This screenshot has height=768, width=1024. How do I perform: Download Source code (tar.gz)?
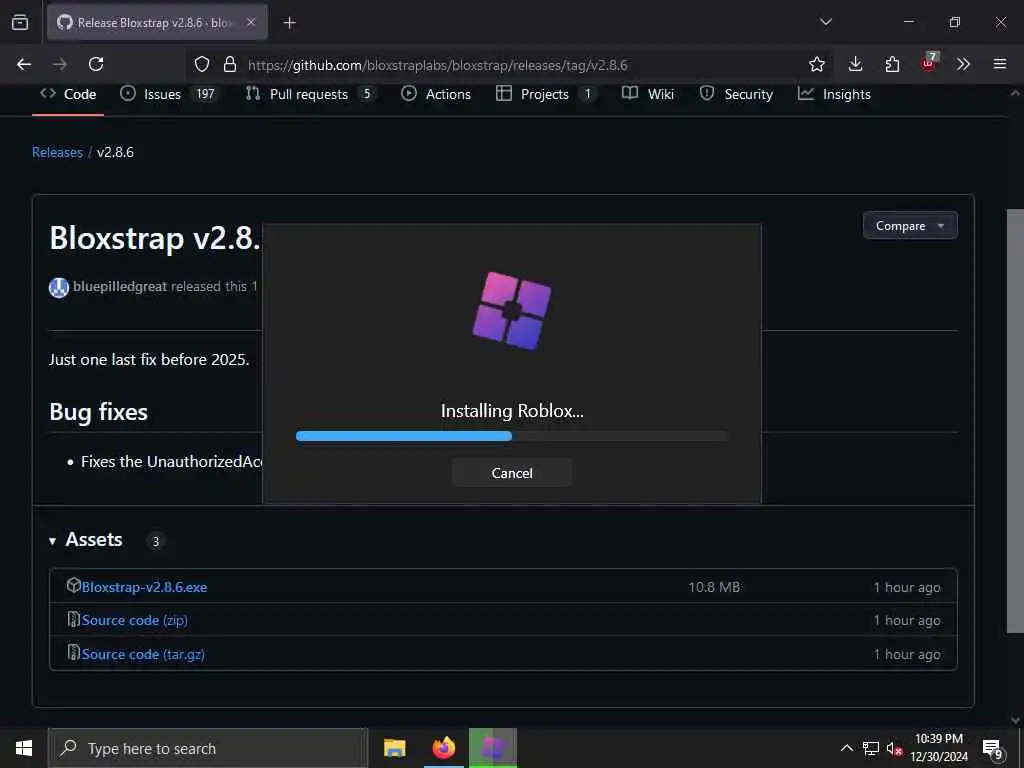point(143,654)
